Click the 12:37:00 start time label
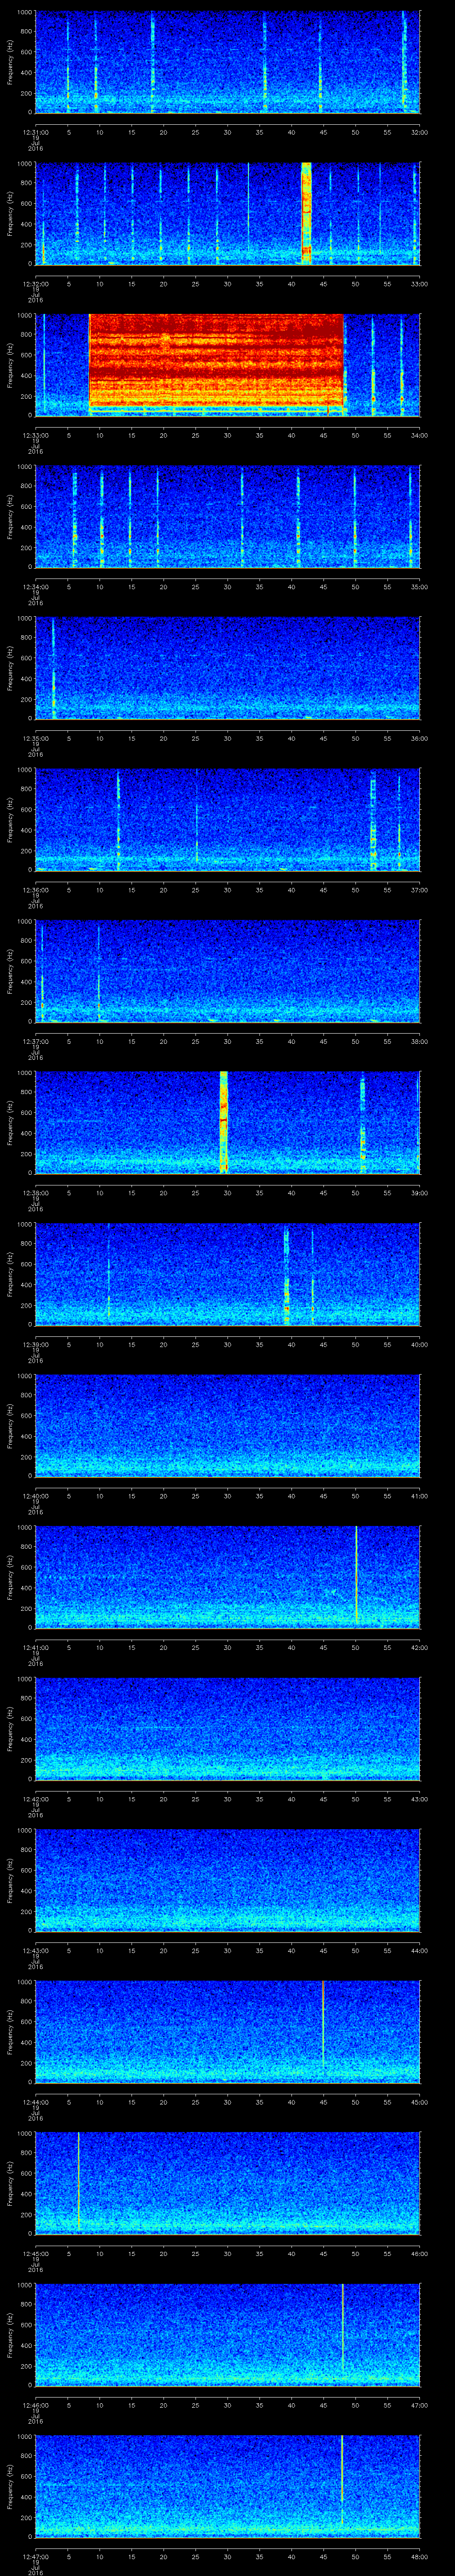 point(36,1041)
